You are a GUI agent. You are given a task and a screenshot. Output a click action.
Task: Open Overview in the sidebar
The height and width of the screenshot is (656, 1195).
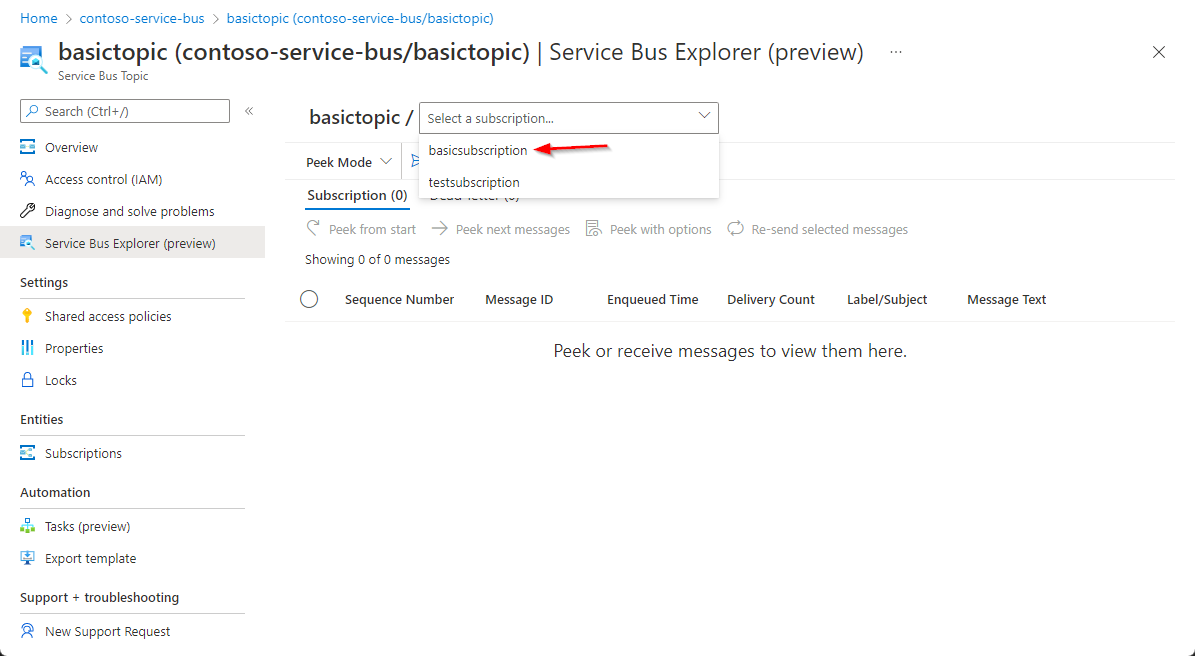click(x=72, y=147)
